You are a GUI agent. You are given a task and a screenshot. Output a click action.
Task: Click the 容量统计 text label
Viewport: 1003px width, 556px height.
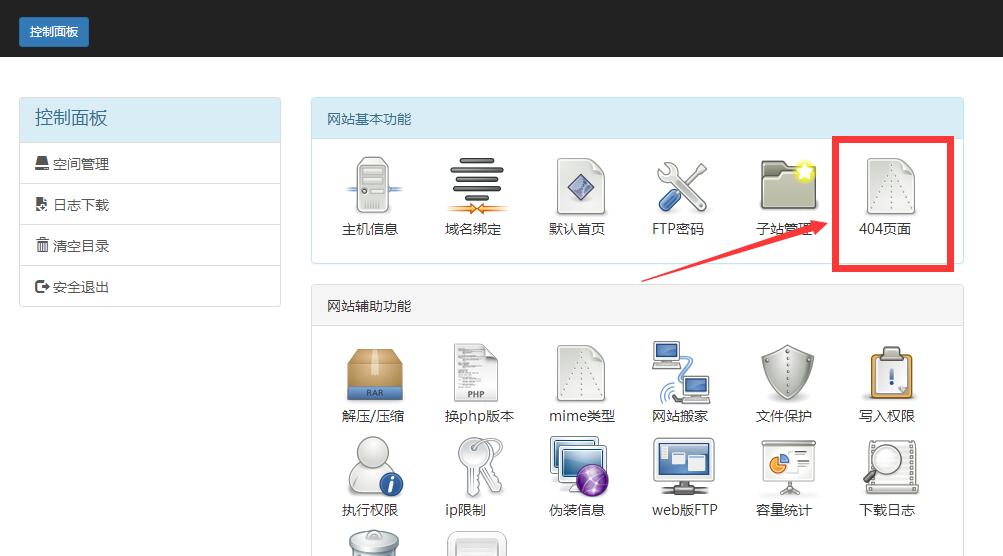point(784,510)
